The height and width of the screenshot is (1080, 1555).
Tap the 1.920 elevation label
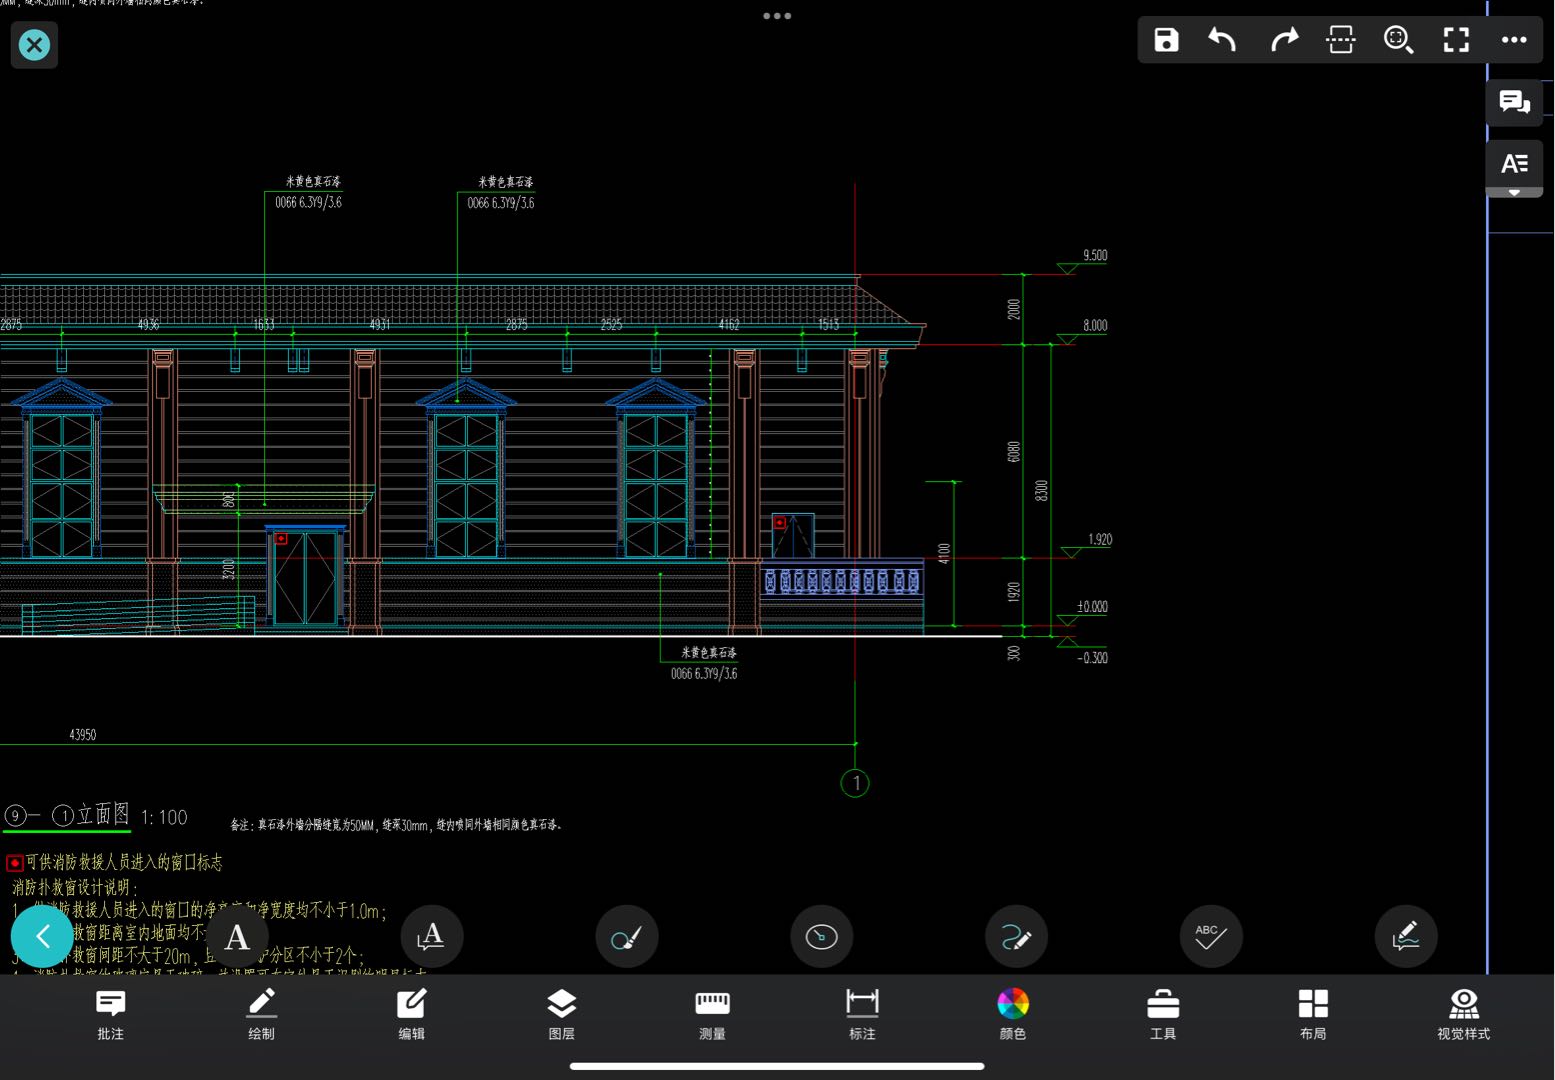click(1100, 539)
